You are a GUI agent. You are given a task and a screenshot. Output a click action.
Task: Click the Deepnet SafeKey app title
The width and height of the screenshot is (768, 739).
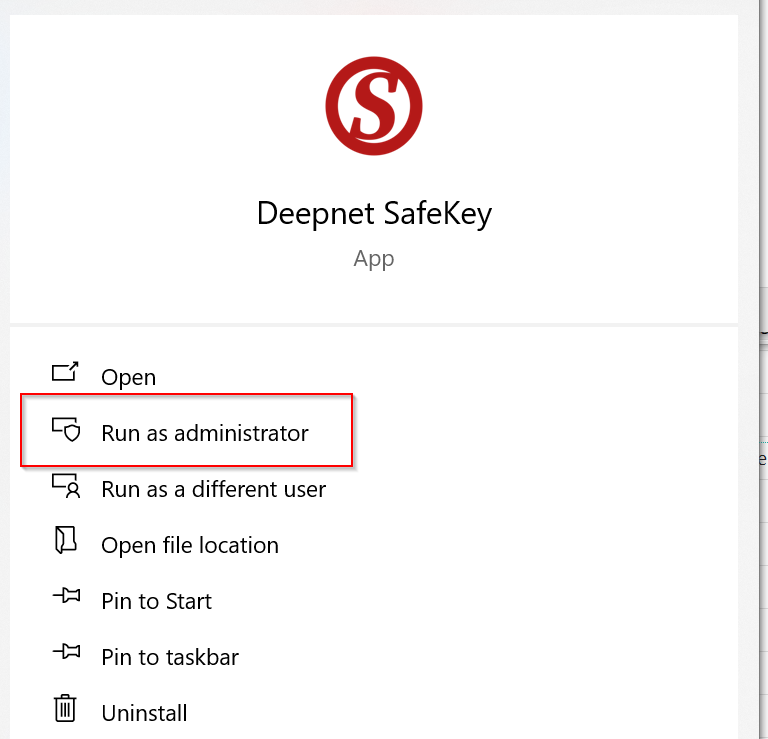click(x=374, y=214)
